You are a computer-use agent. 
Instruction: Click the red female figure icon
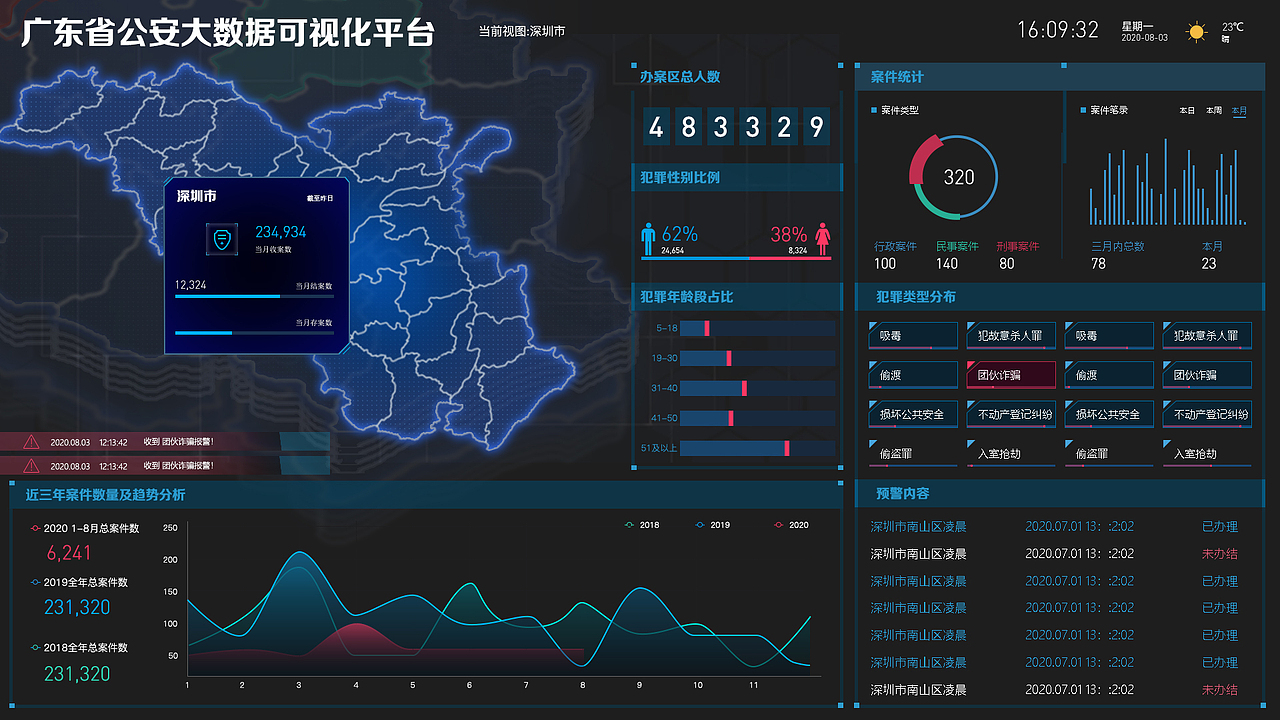click(823, 239)
